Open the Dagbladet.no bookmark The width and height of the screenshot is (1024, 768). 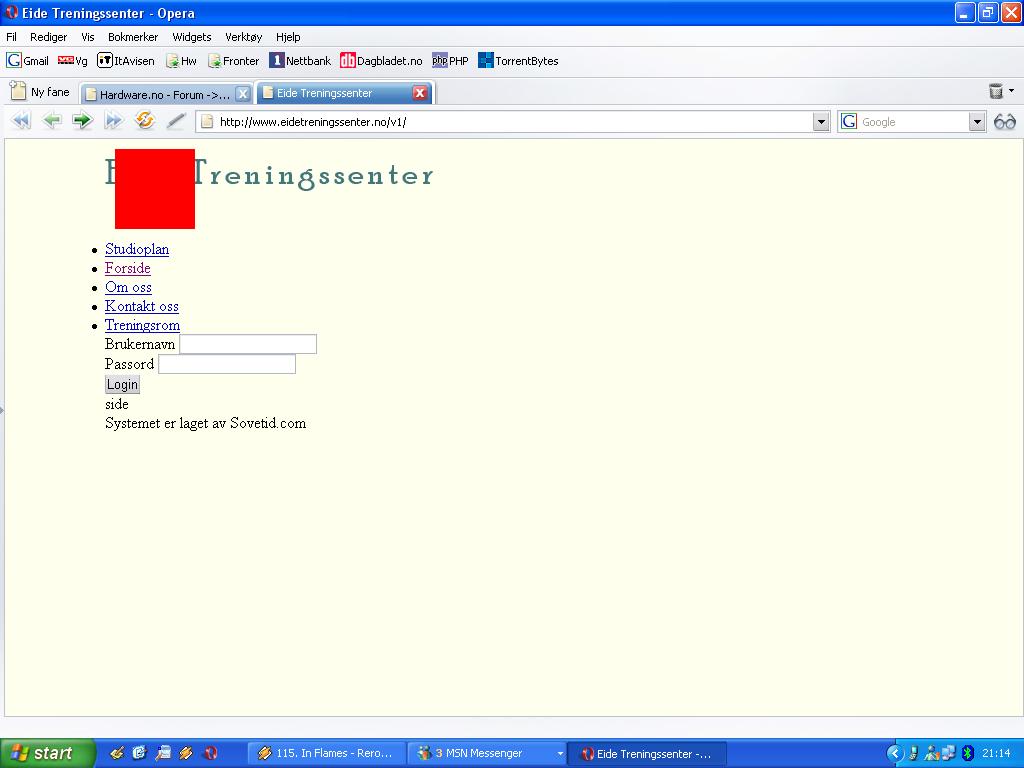(x=381, y=61)
